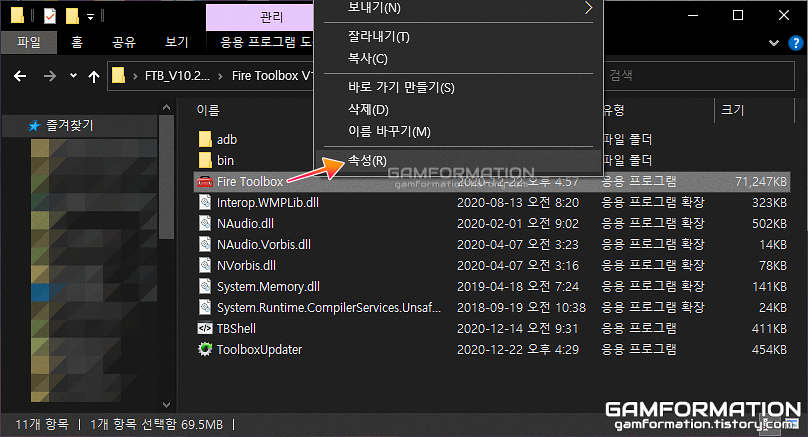The image size is (808, 437).
Task: Switch to the 보기 ribbon tab
Action: point(176,42)
